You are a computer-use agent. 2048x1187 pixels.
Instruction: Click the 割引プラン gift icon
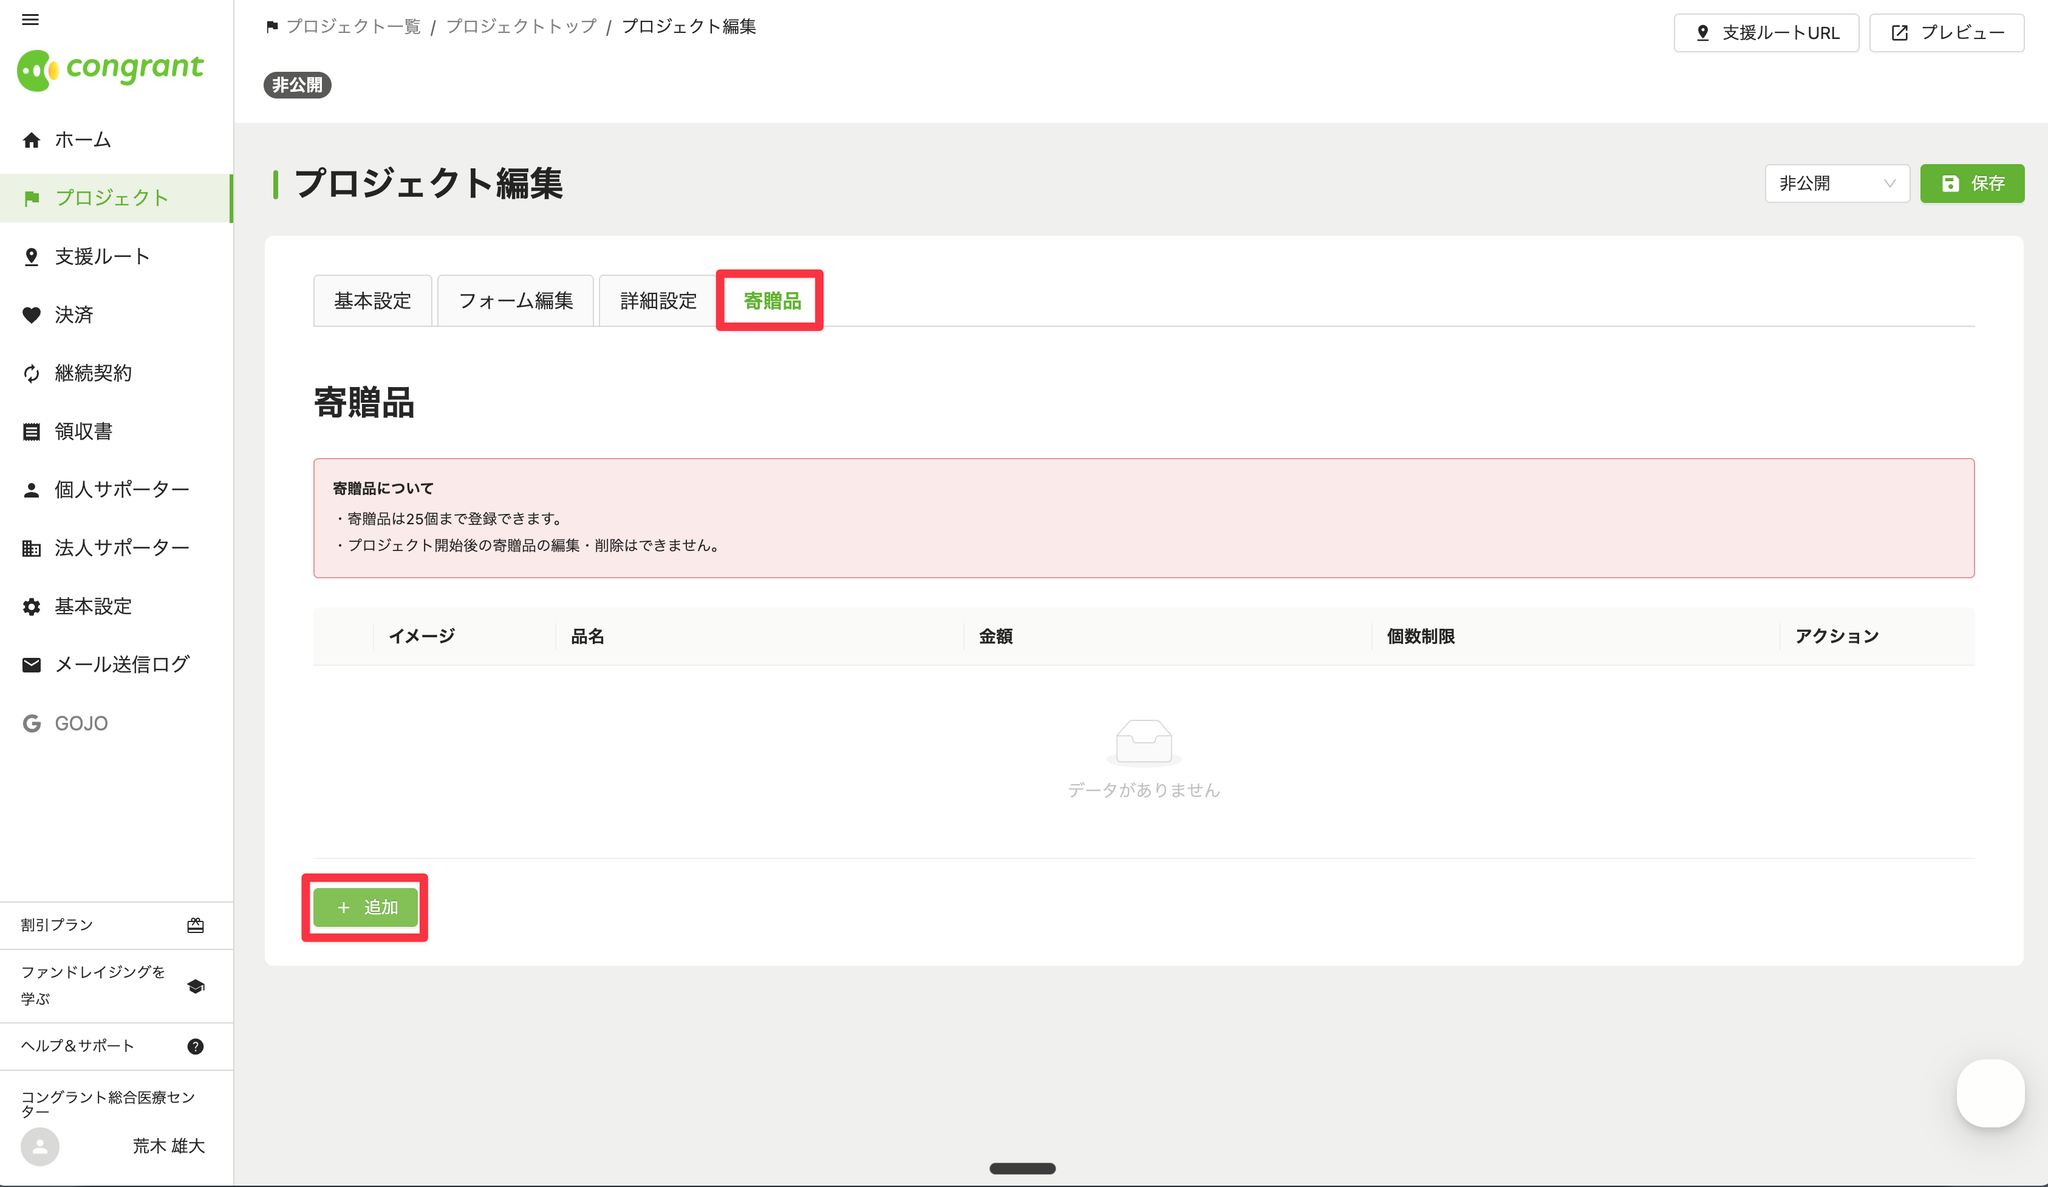point(196,925)
